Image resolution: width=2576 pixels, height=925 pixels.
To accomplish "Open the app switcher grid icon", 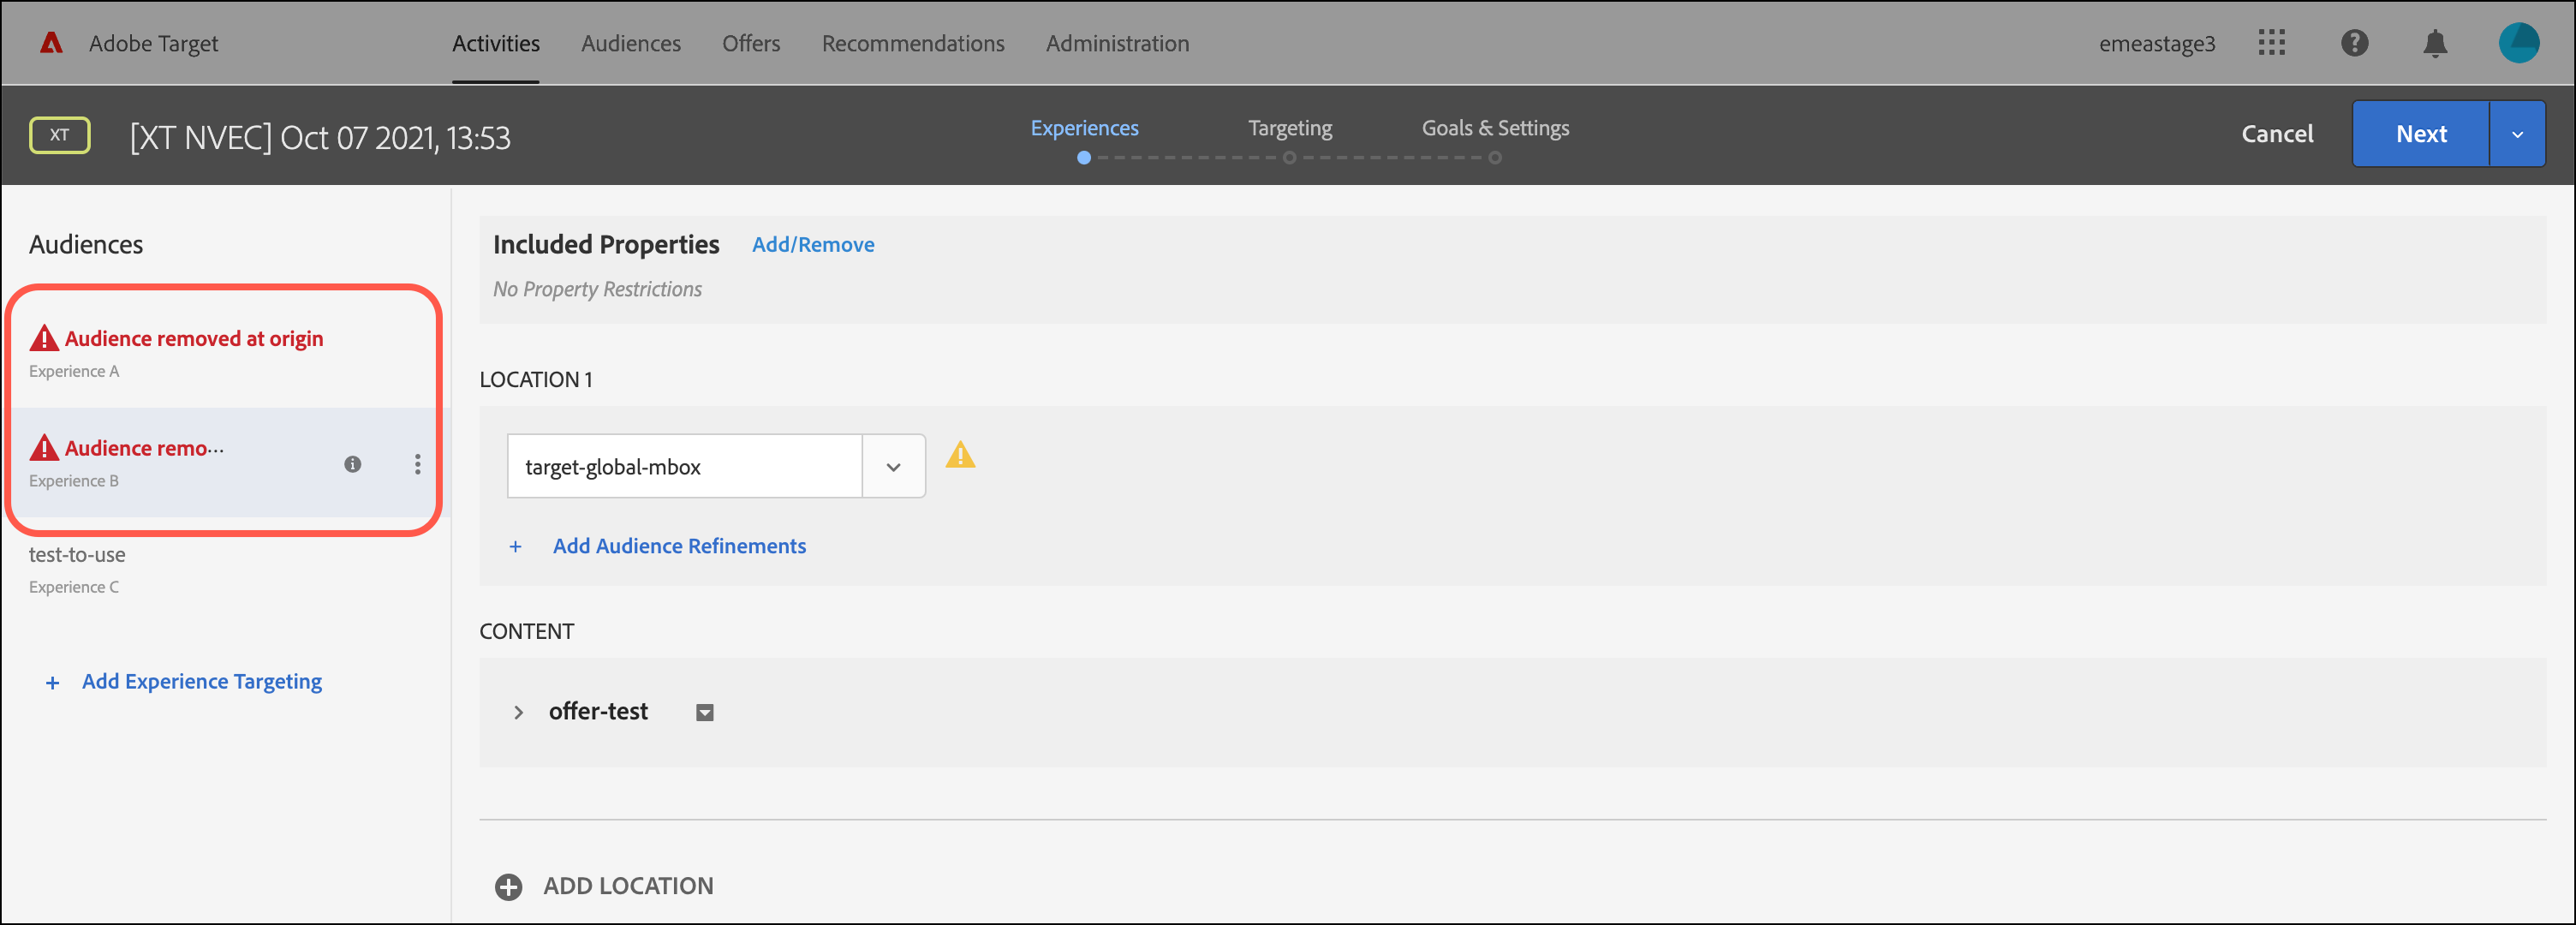I will [x=2271, y=43].
